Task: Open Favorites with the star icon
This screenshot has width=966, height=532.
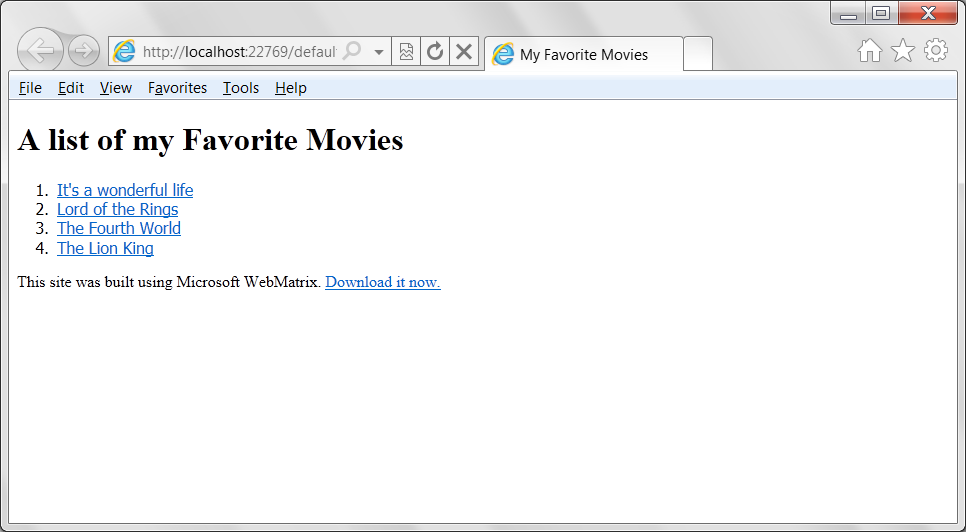Action: point(903,50)
